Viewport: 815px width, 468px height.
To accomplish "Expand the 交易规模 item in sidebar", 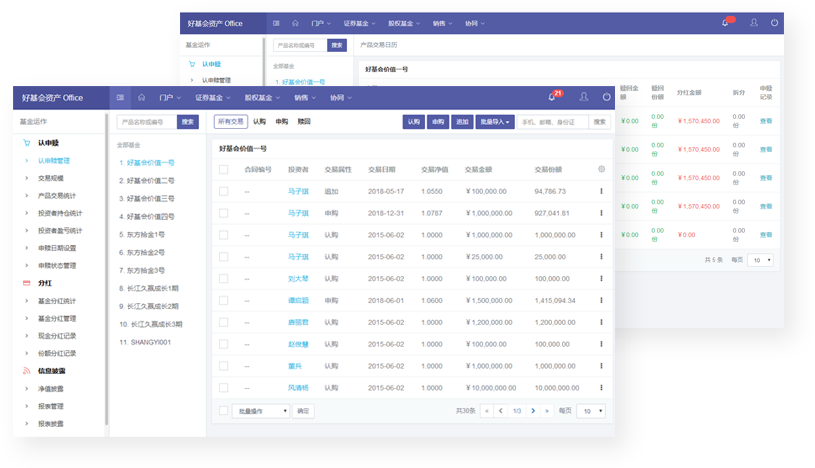I will (x=50, y=178).
